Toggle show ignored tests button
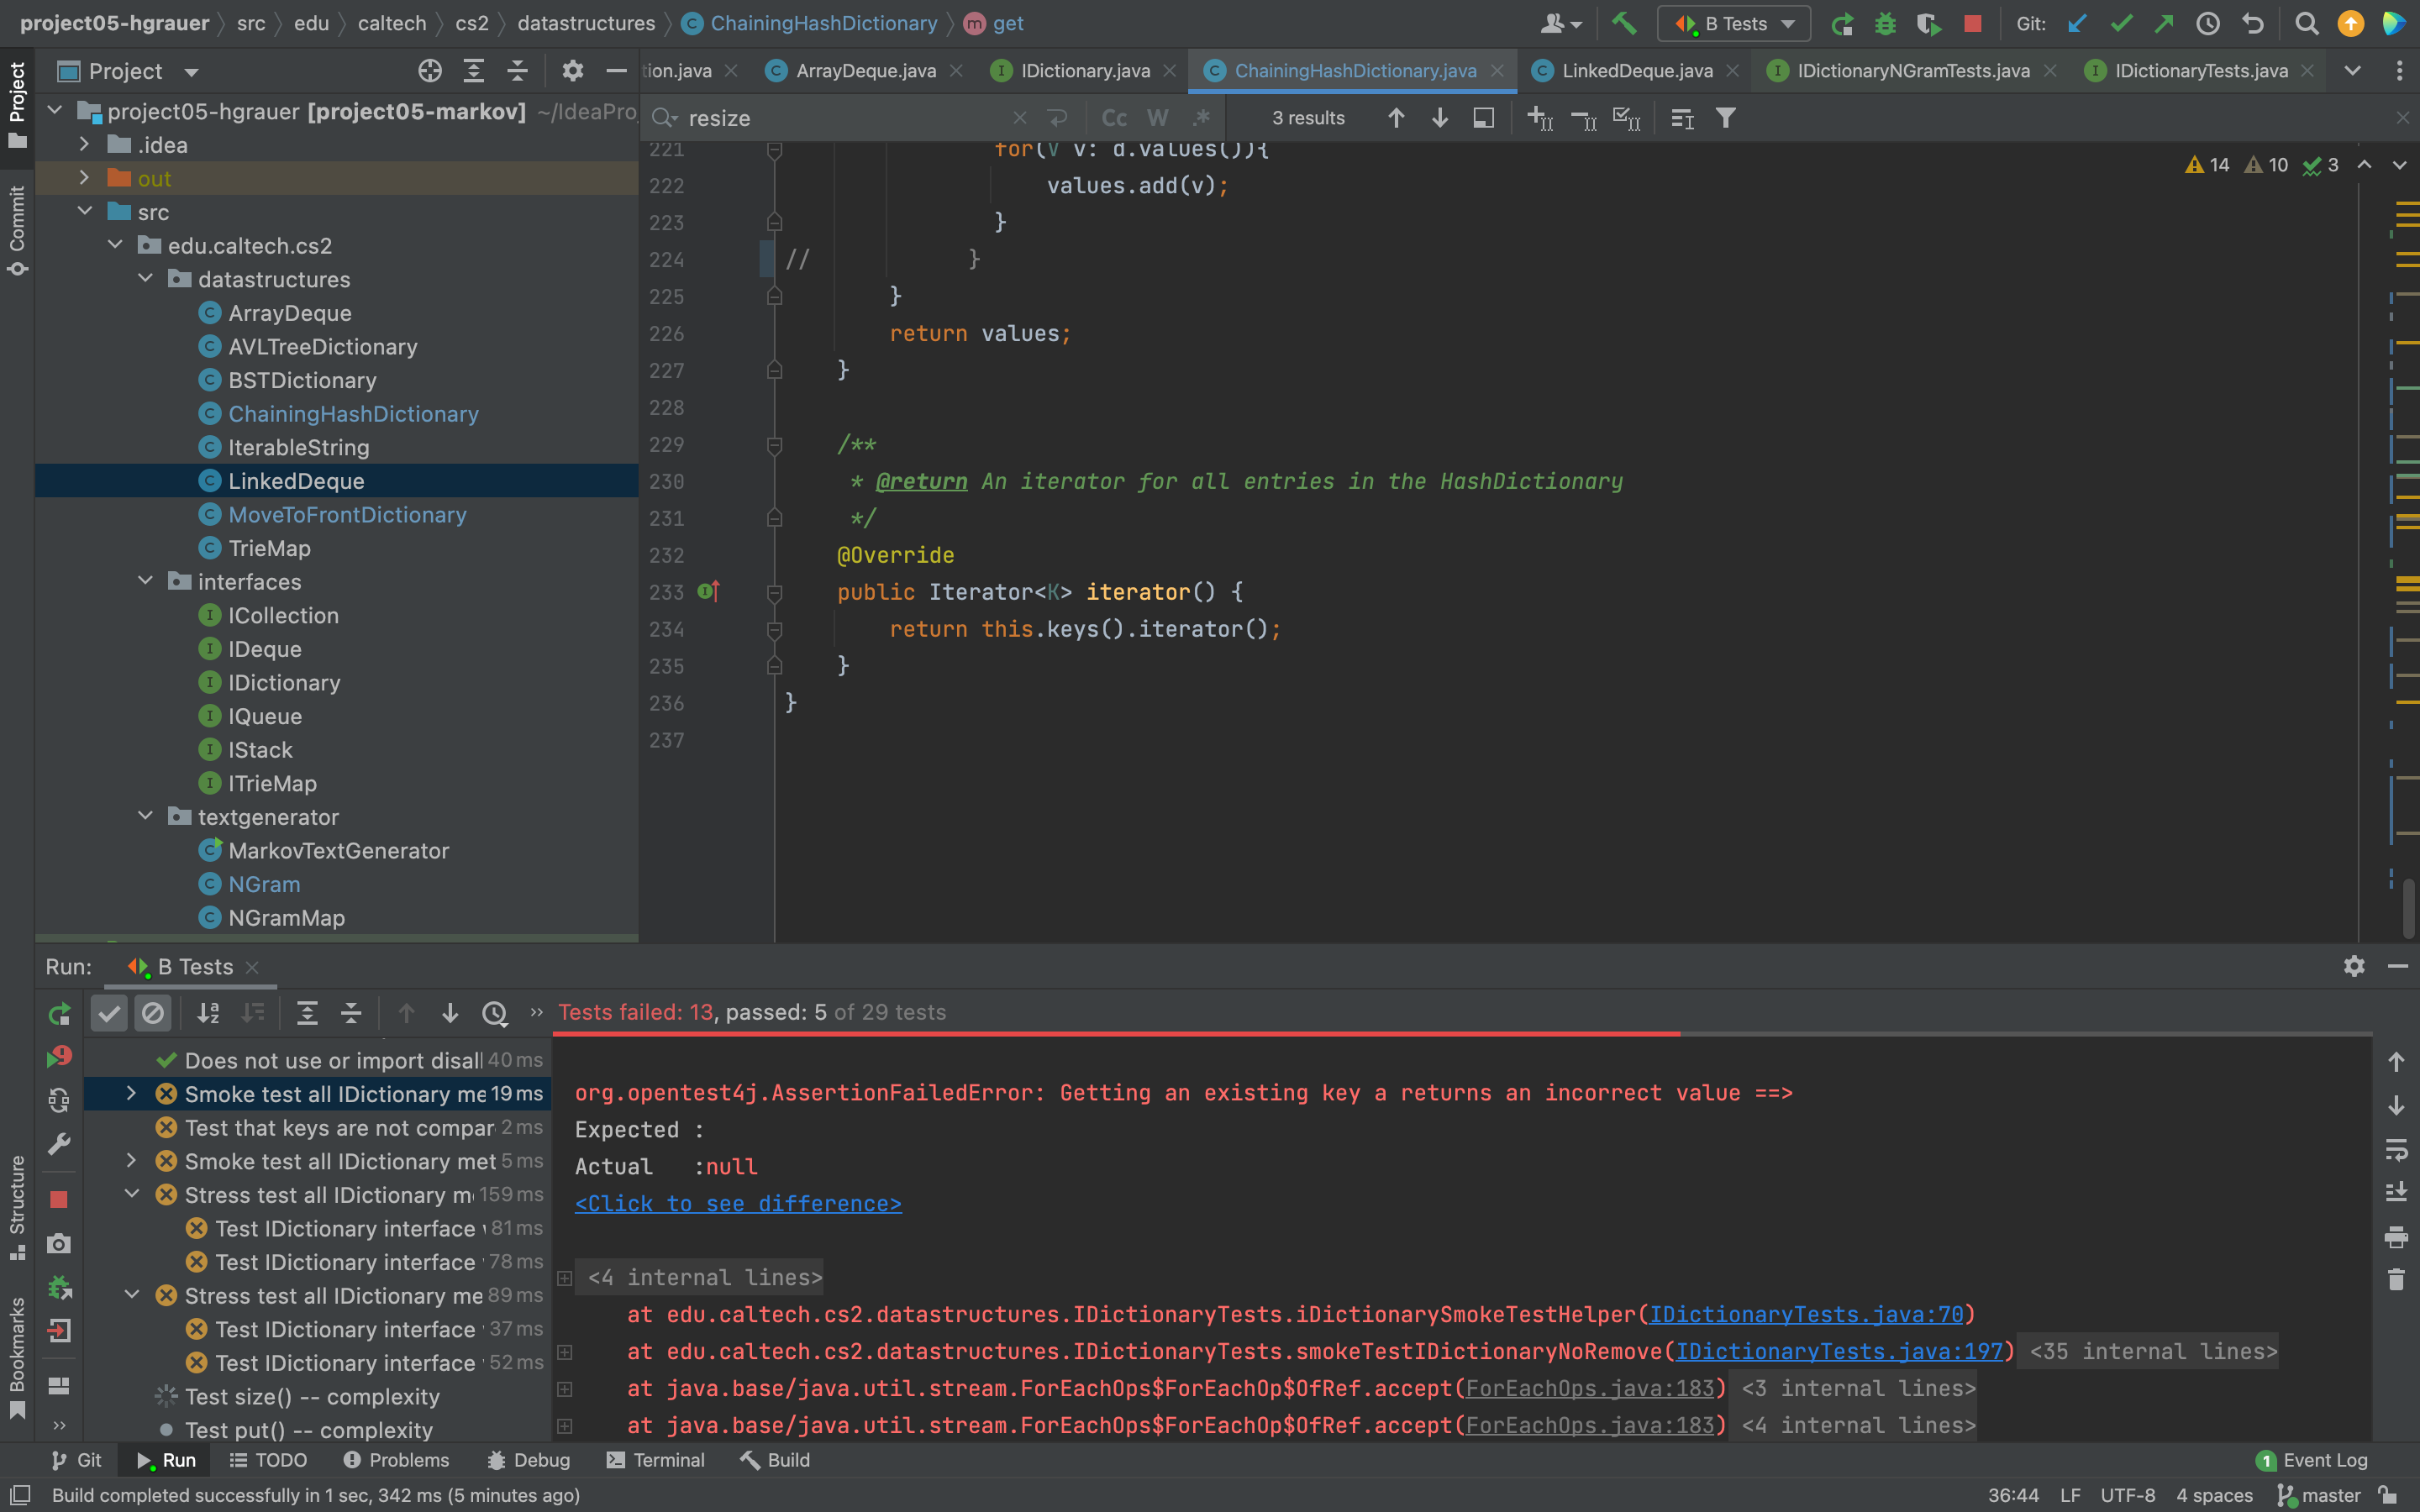This screenshot has width=2420, height=1512. (153, 1013)
